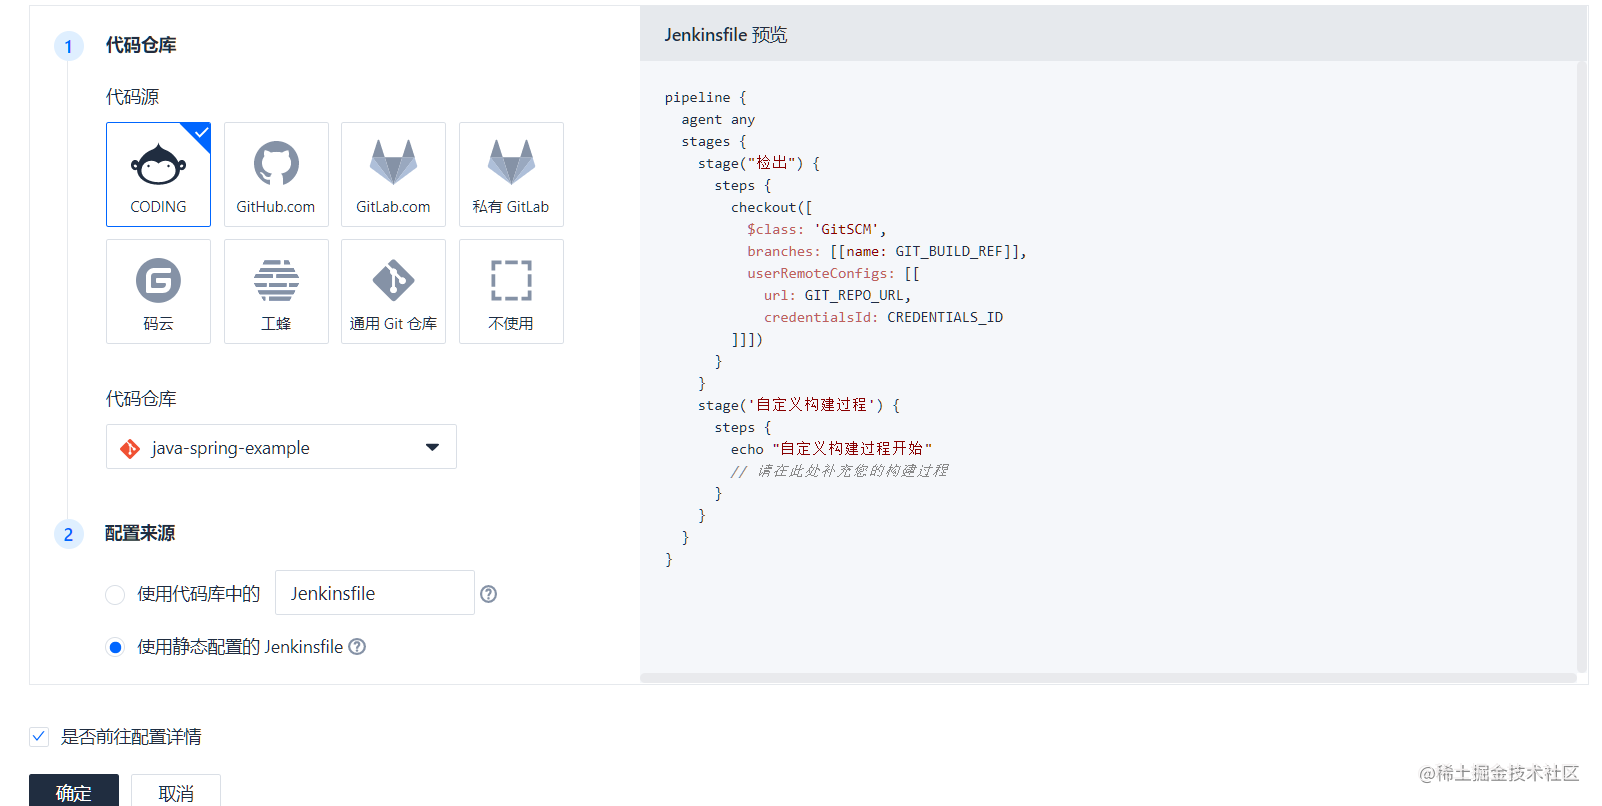Click the branches GIT_BUILD_REF line

click(887, 252)
